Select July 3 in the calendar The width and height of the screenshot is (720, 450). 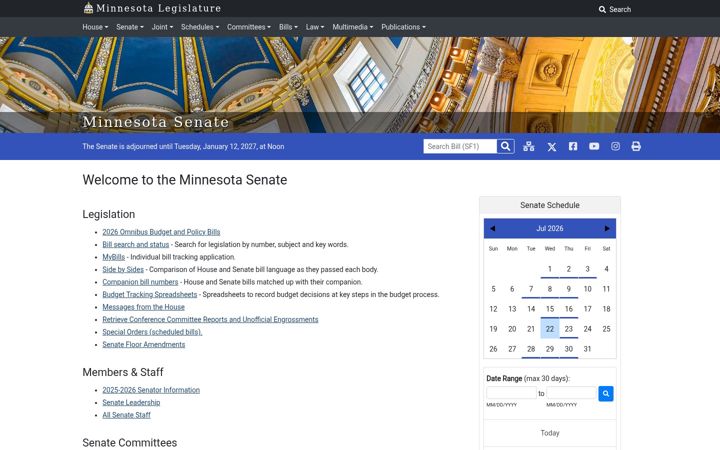click(x=587, y=269)
